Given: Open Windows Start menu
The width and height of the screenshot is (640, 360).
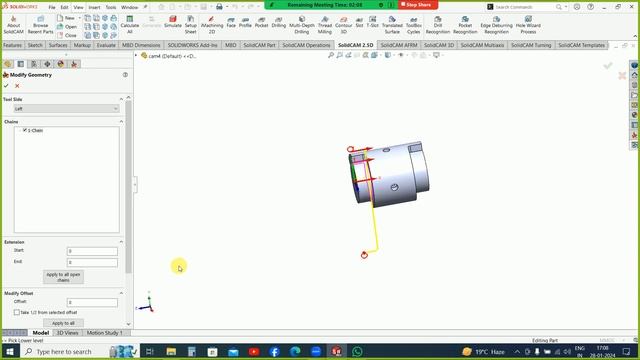Looking at the screenshot, I should [10, 351].
